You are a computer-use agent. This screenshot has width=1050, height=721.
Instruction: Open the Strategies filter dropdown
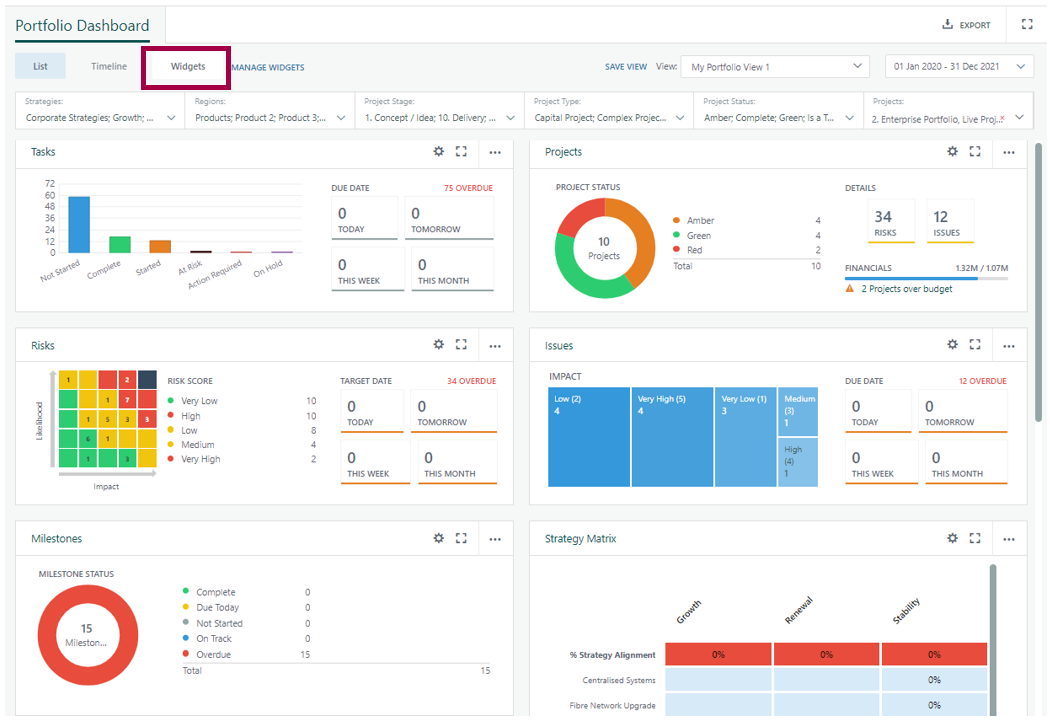[100, 111]
